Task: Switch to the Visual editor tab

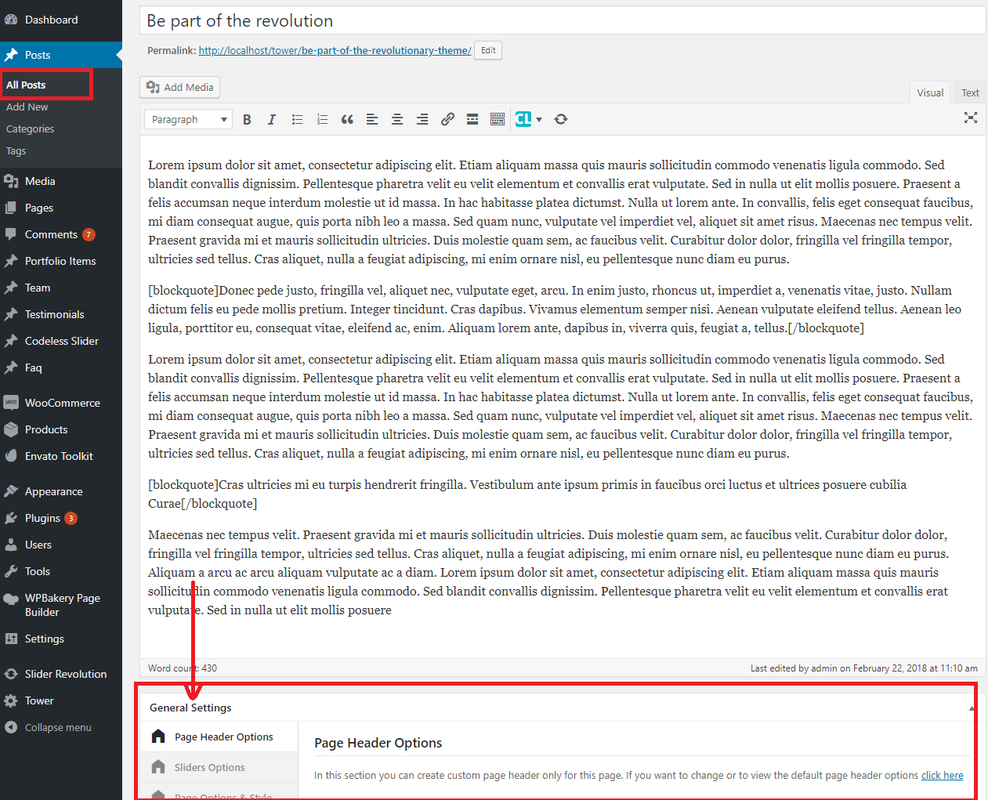Action: 930,93
